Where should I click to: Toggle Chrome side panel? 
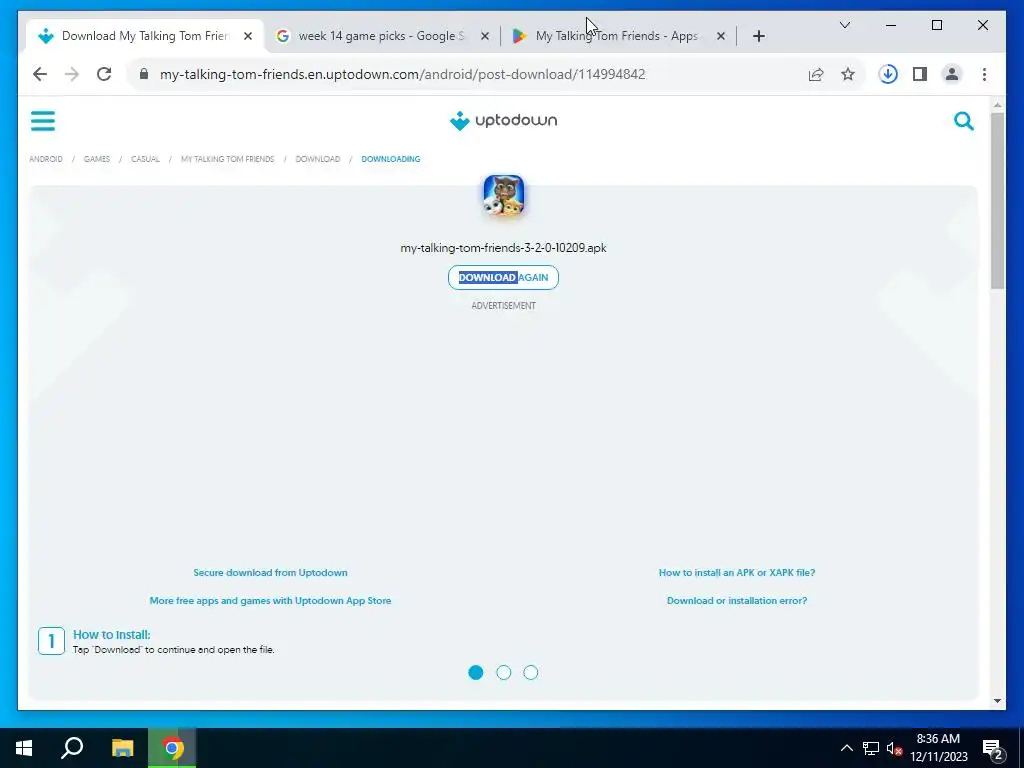coord(920,74)
